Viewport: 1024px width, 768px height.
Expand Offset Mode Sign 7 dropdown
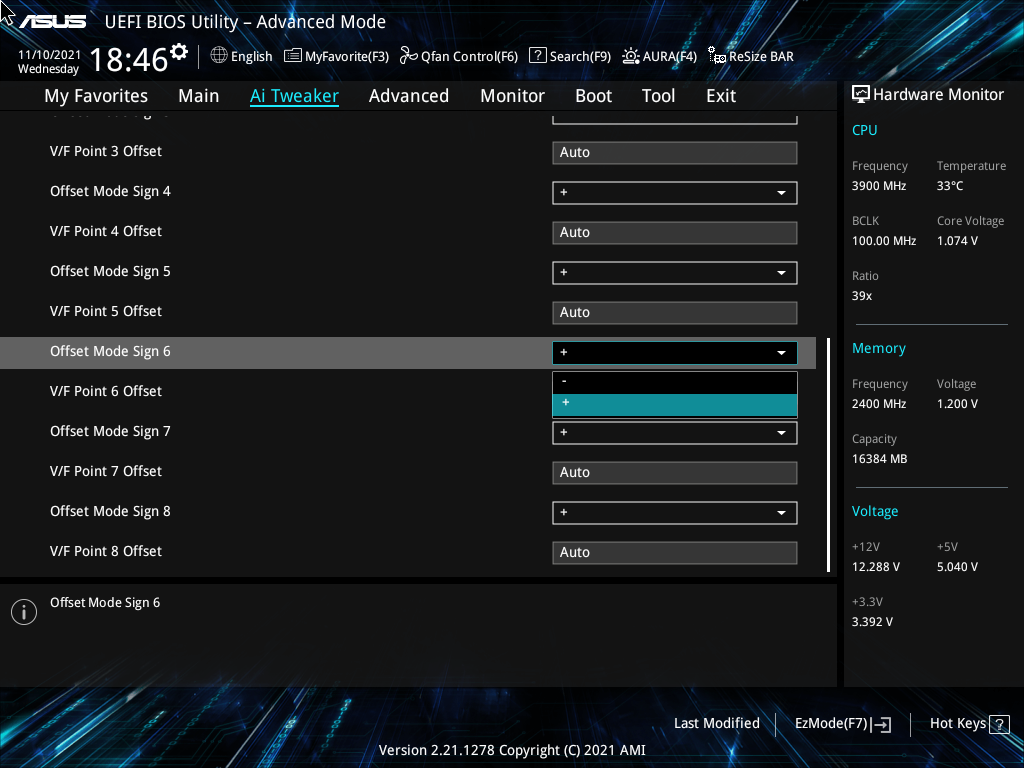[675, 433]
